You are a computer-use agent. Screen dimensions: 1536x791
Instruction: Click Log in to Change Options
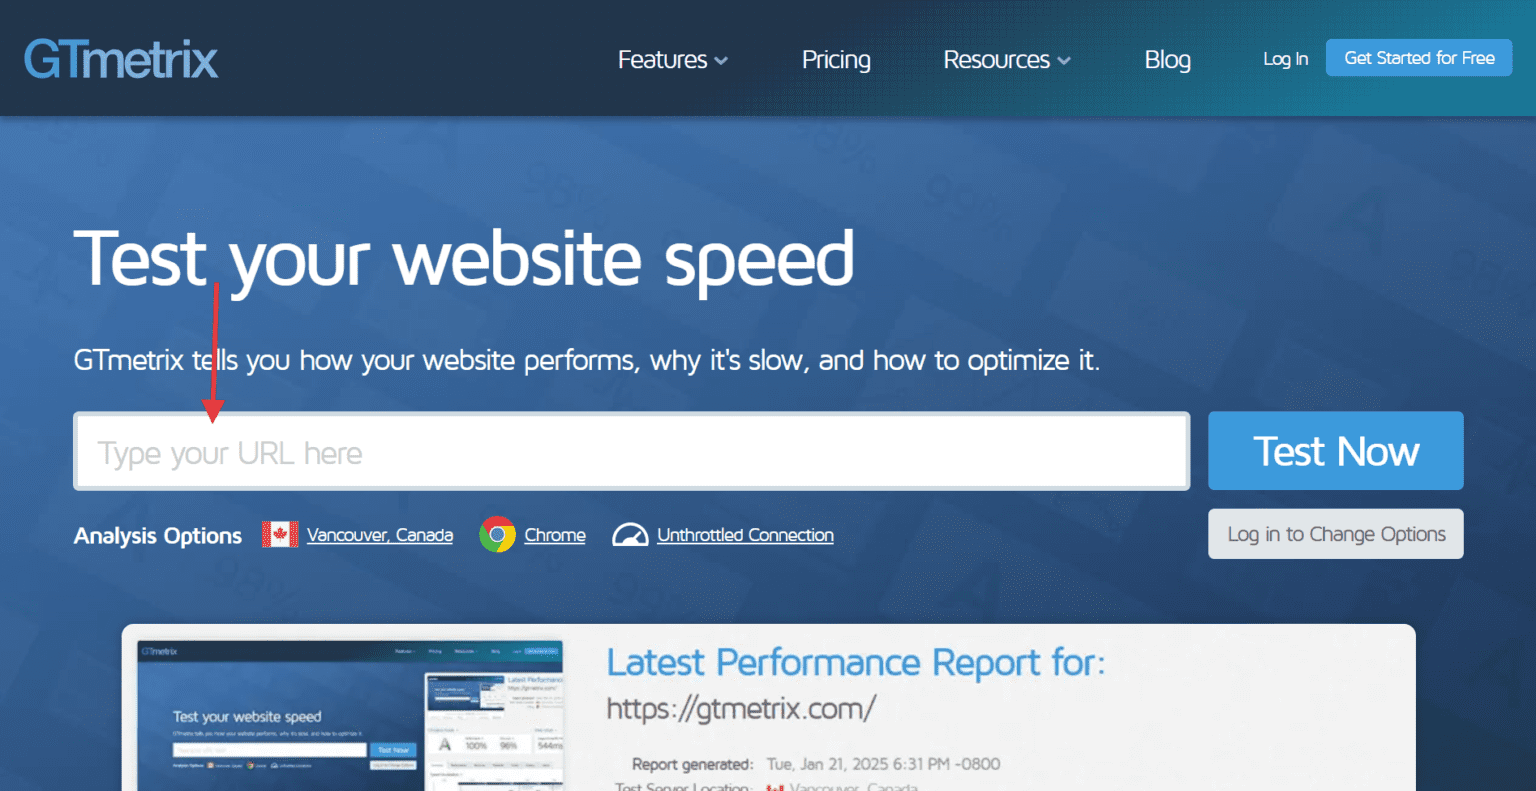tap(1335, 533)
